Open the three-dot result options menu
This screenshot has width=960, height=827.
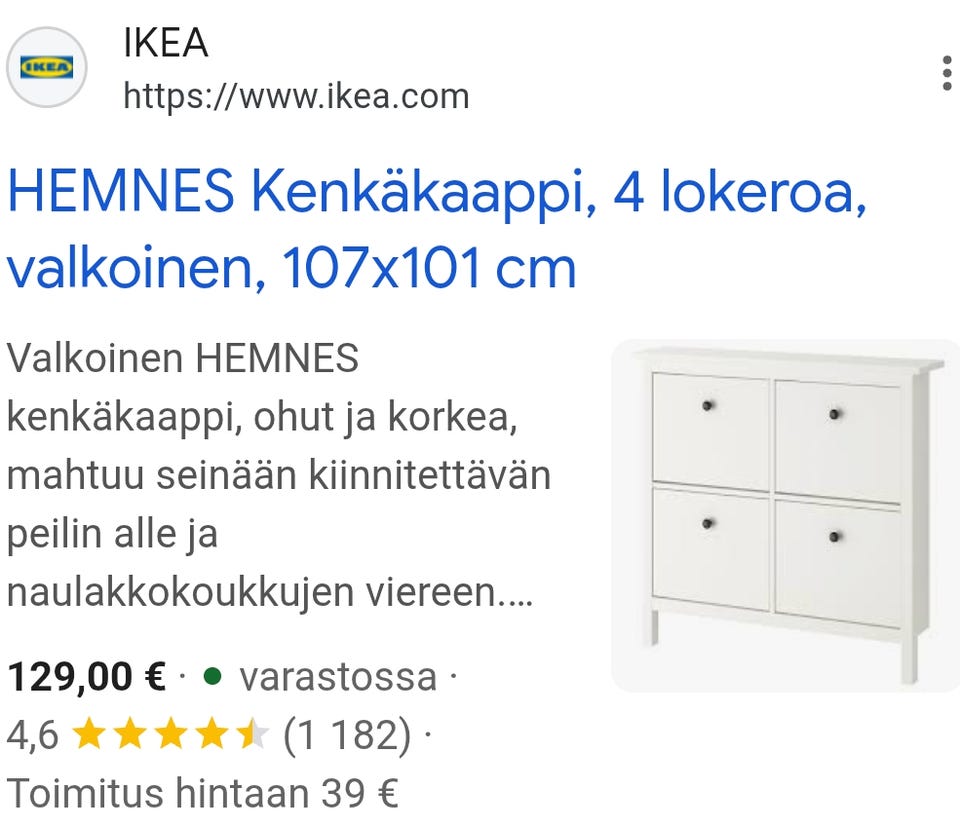[947, 73]
